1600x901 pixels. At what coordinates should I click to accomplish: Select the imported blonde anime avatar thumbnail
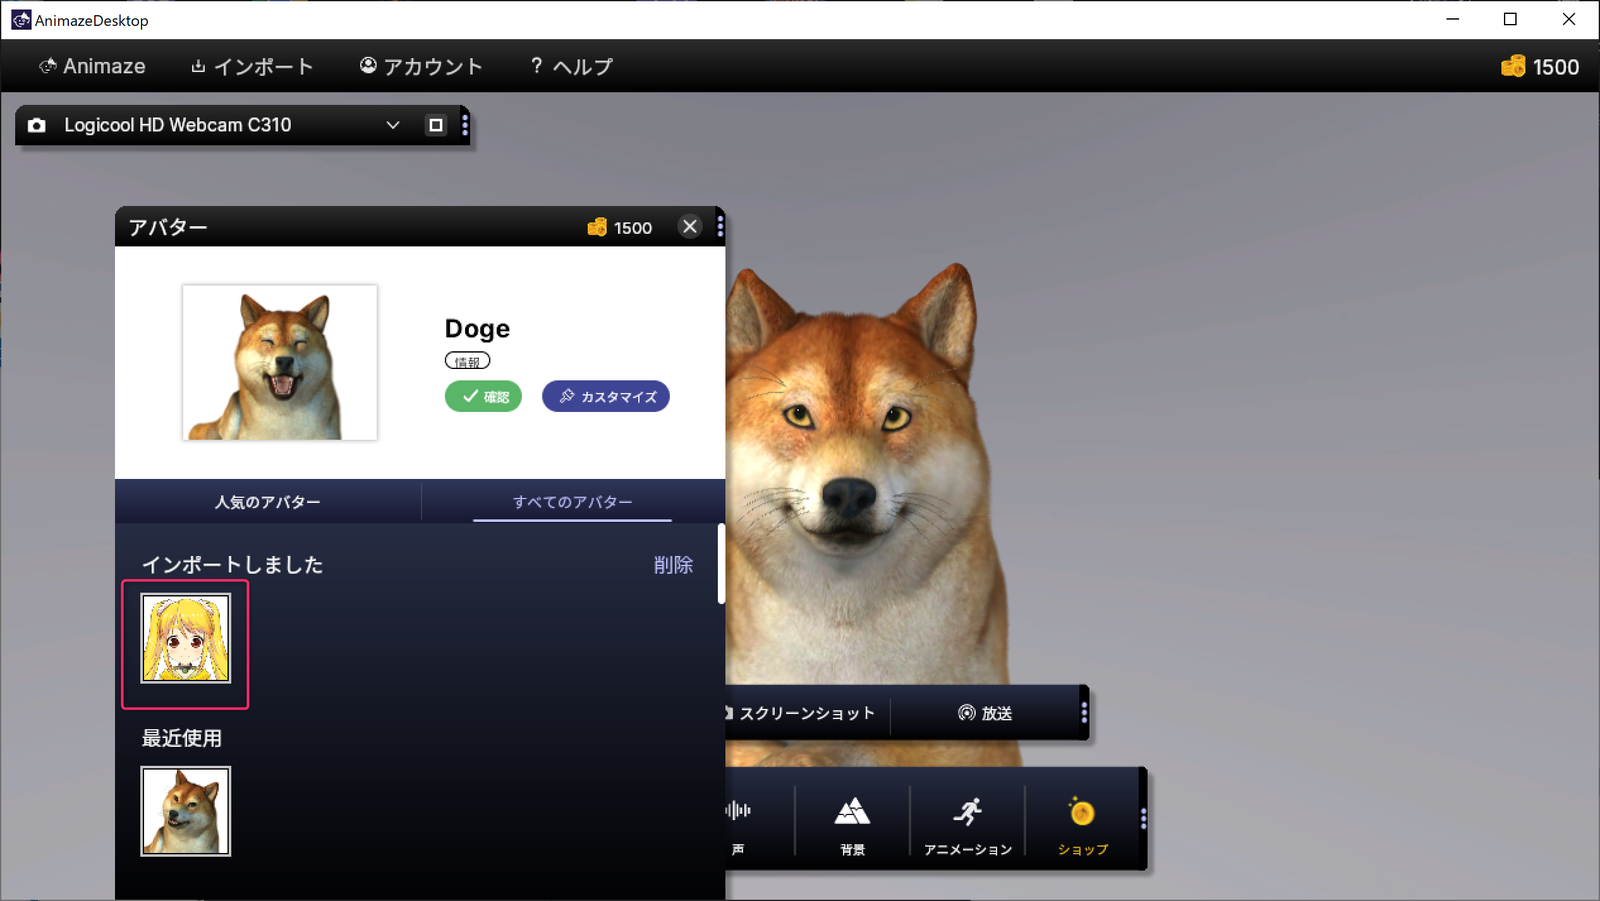(186, 639)
